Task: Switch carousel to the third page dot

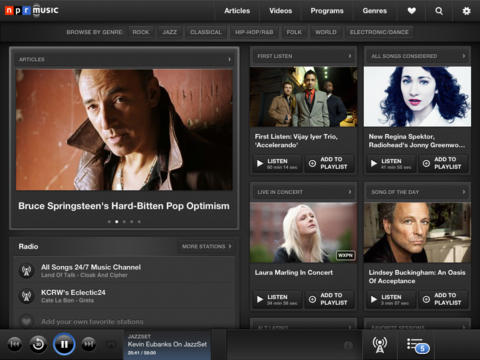Action: click(x=124, y=222)
